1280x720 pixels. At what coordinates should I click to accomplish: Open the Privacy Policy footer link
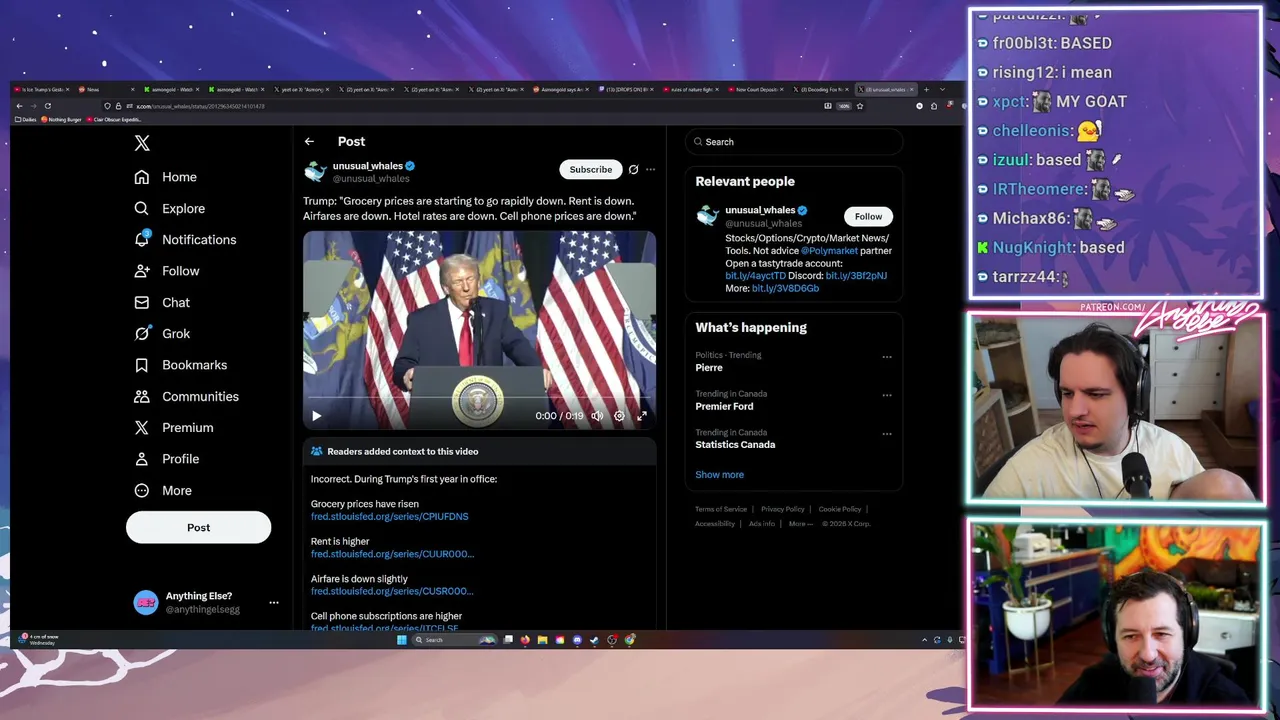tap(783, 509)
